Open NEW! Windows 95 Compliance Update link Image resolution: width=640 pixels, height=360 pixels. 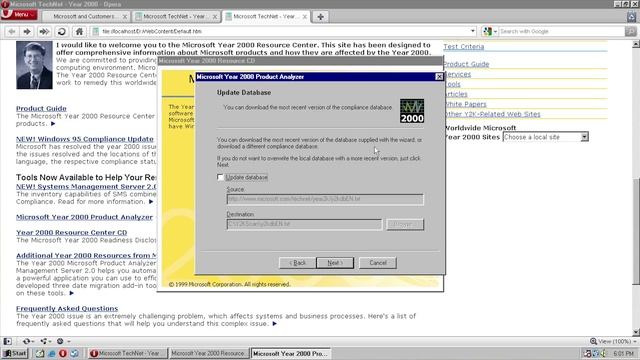click(84, 139)
